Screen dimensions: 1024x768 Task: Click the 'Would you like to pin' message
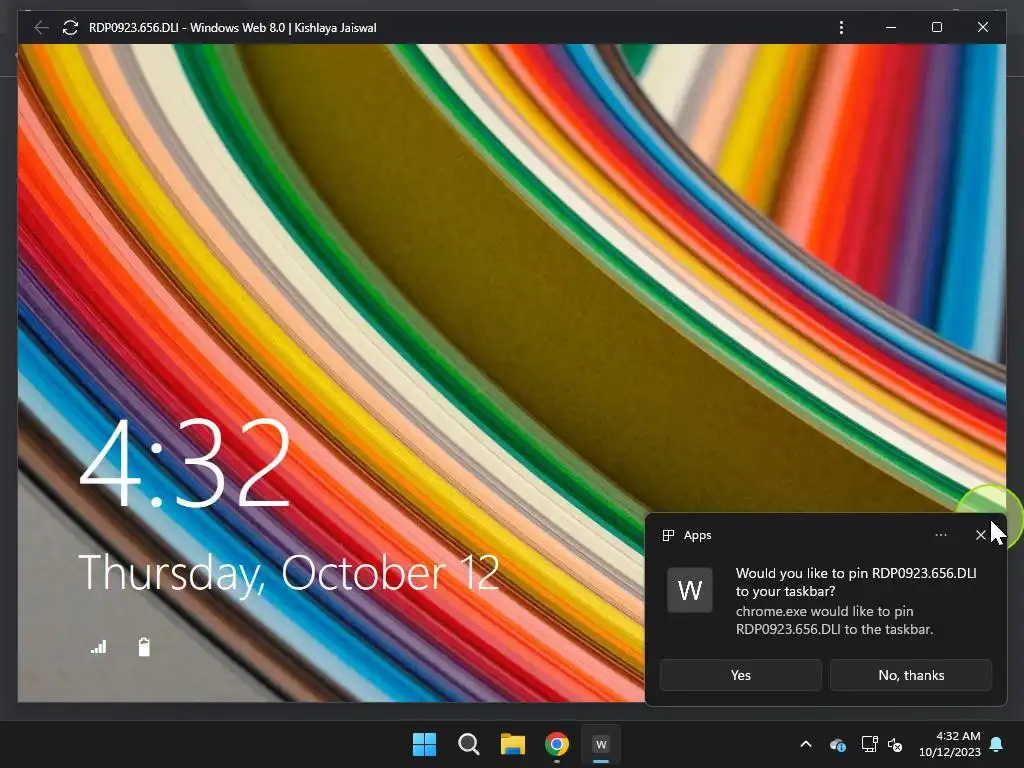pyautogui.click(x=856, y=582)
